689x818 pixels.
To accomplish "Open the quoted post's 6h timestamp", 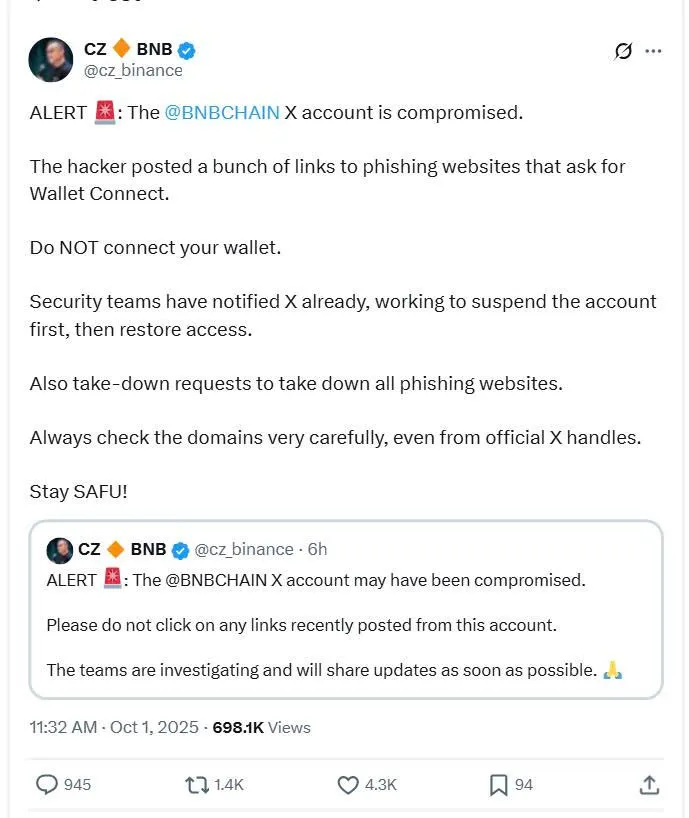I will coord(317,549).
